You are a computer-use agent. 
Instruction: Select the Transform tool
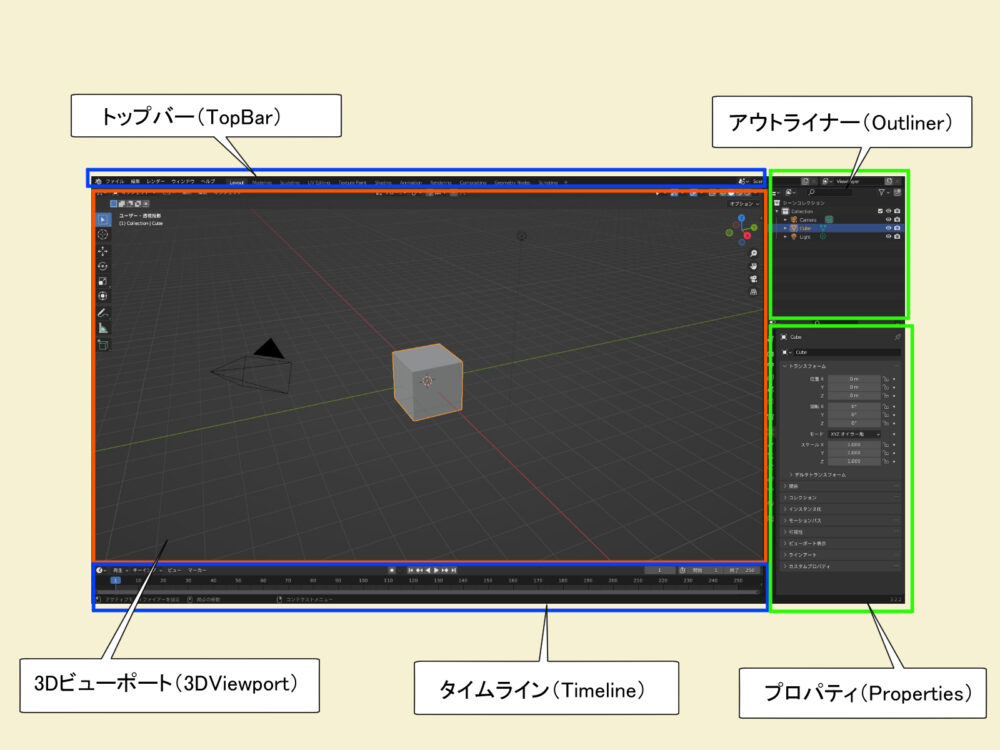(x=103, y=296)
